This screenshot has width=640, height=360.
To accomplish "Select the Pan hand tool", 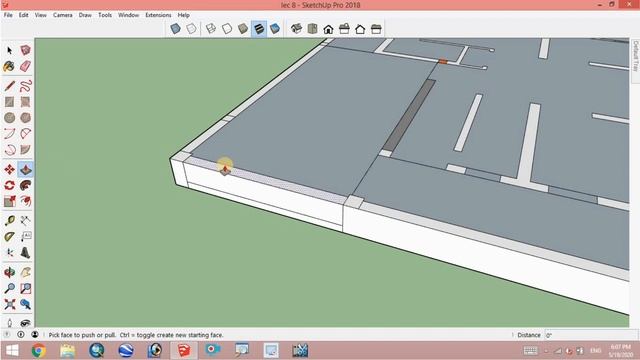I will coord(25,273).
